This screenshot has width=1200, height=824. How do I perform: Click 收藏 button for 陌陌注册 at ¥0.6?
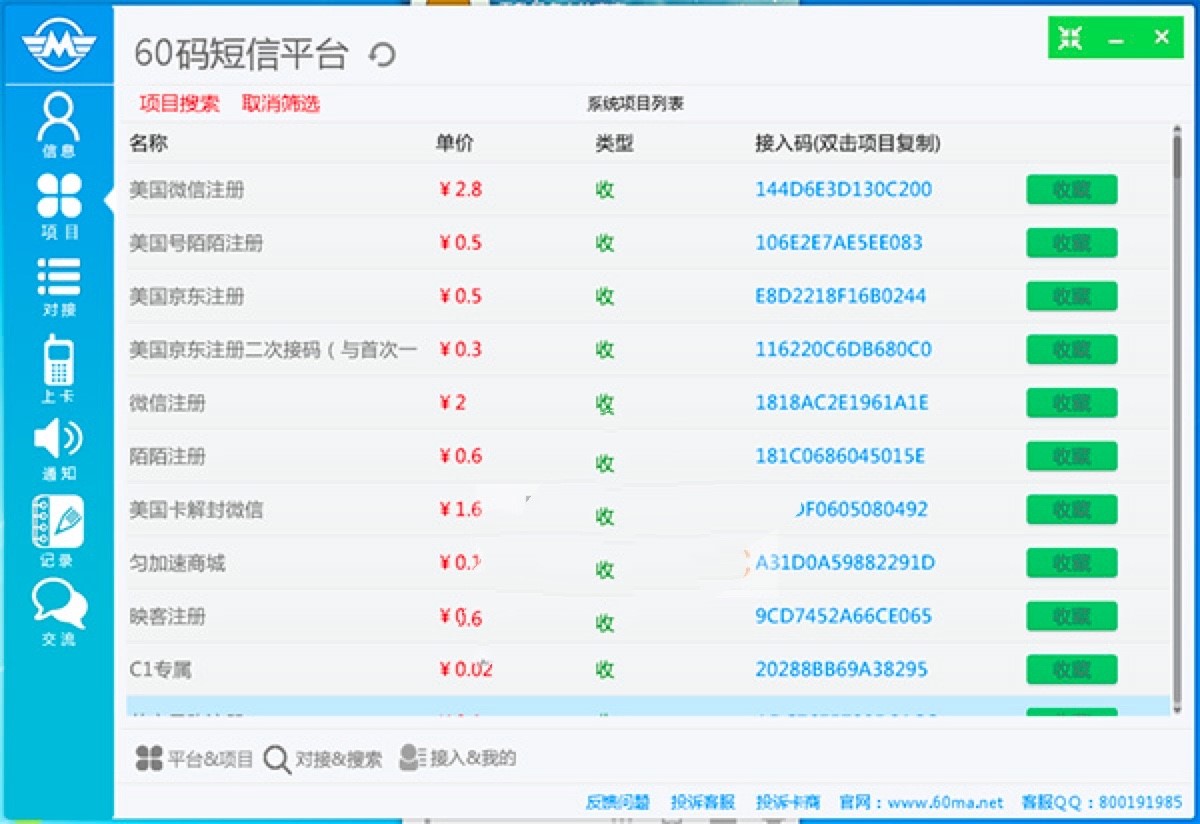pyautogui.click(x=1071, y=456)
